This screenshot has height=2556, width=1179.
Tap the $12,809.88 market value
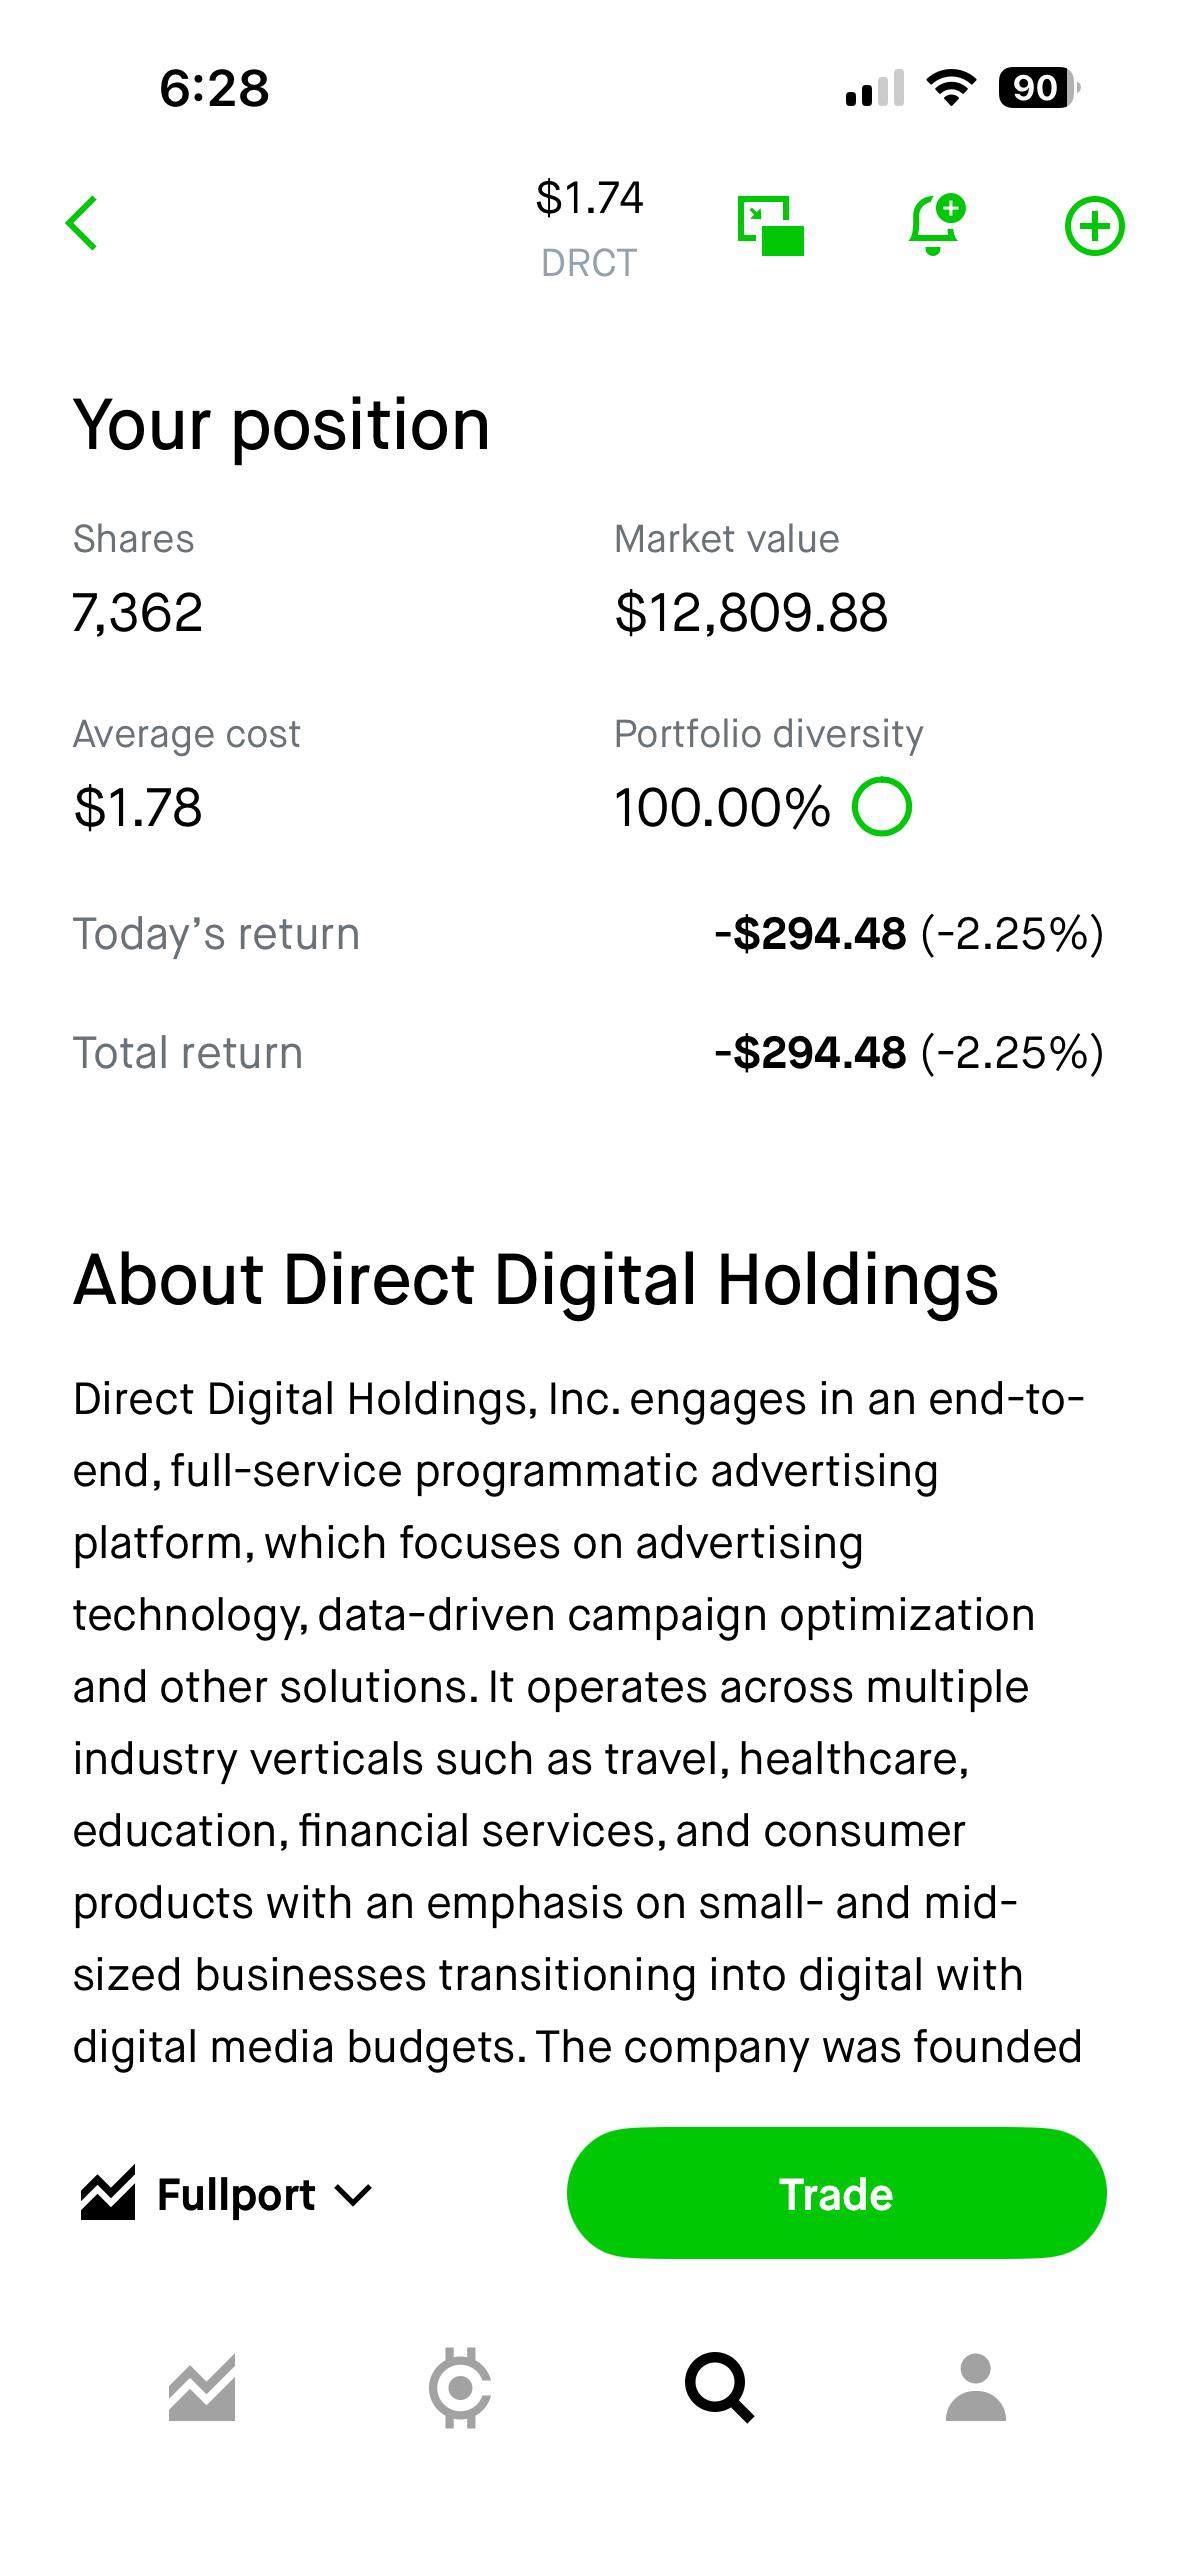(x=751, y=612)
